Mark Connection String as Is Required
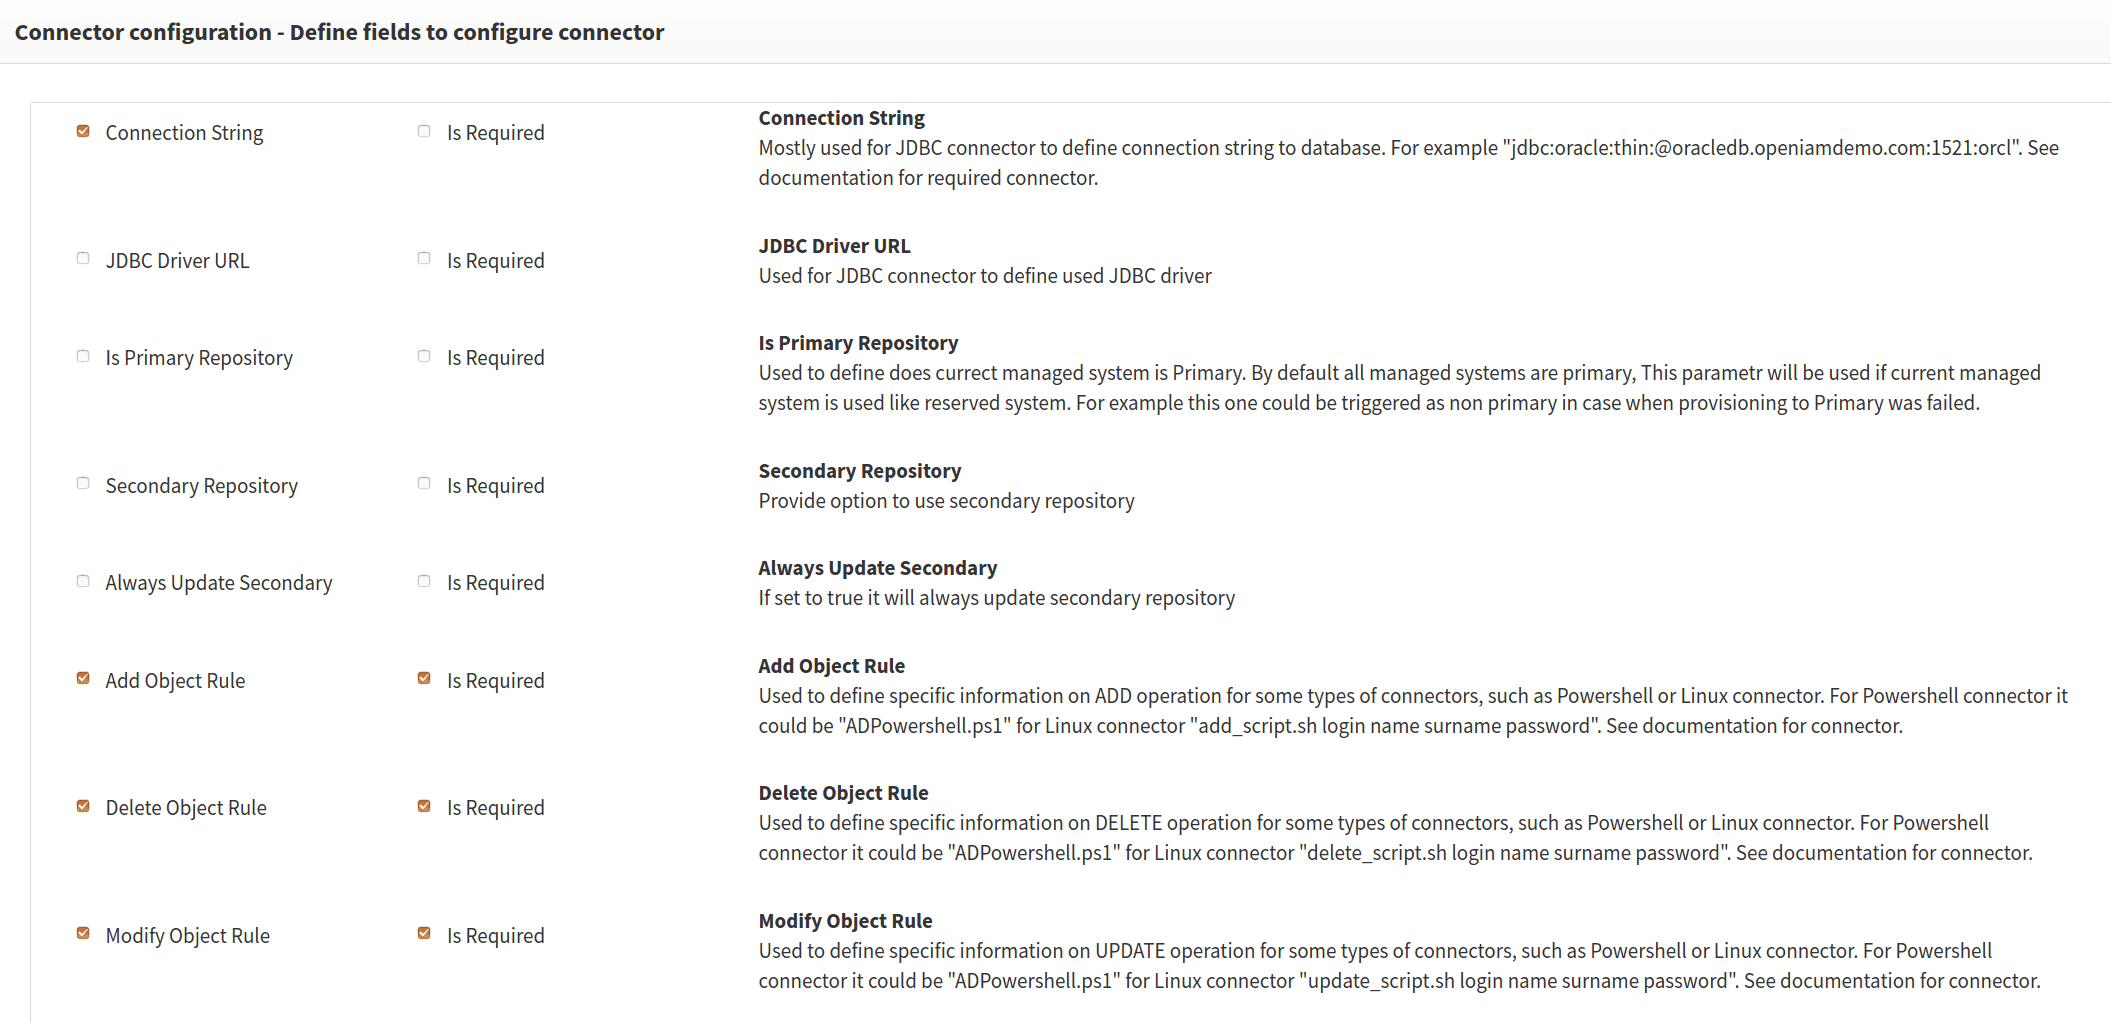This screenshot has width=2111, height=1023. click(x=424, y=131)
